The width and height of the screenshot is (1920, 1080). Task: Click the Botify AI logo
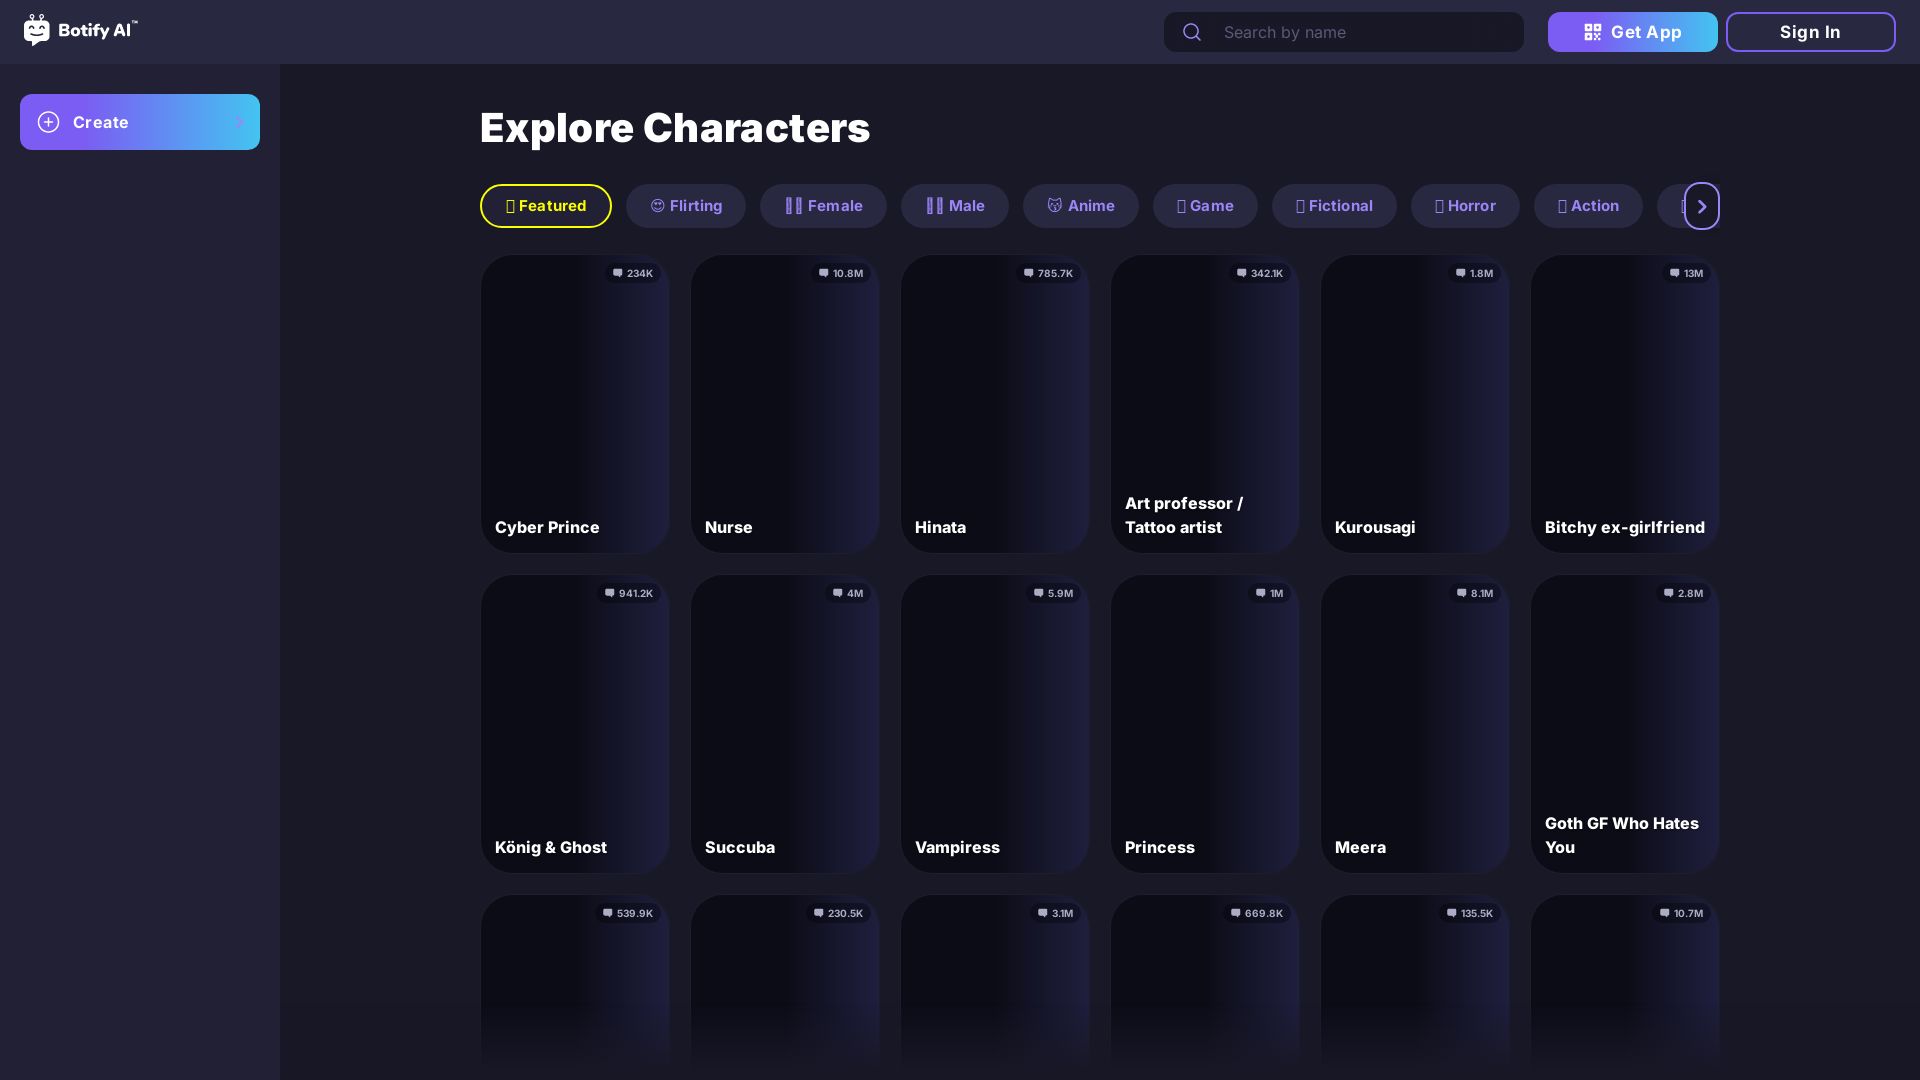(x=80, y=31)
